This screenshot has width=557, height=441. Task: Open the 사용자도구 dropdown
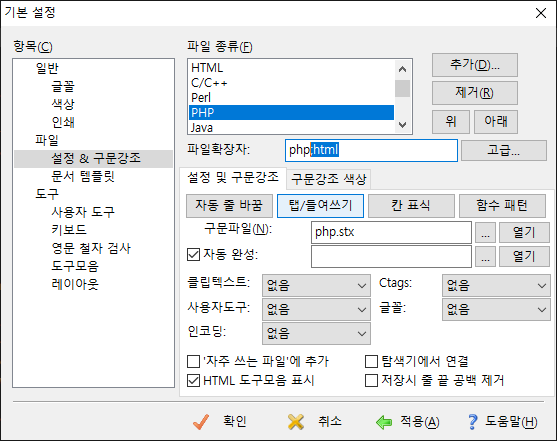point(316,309)
